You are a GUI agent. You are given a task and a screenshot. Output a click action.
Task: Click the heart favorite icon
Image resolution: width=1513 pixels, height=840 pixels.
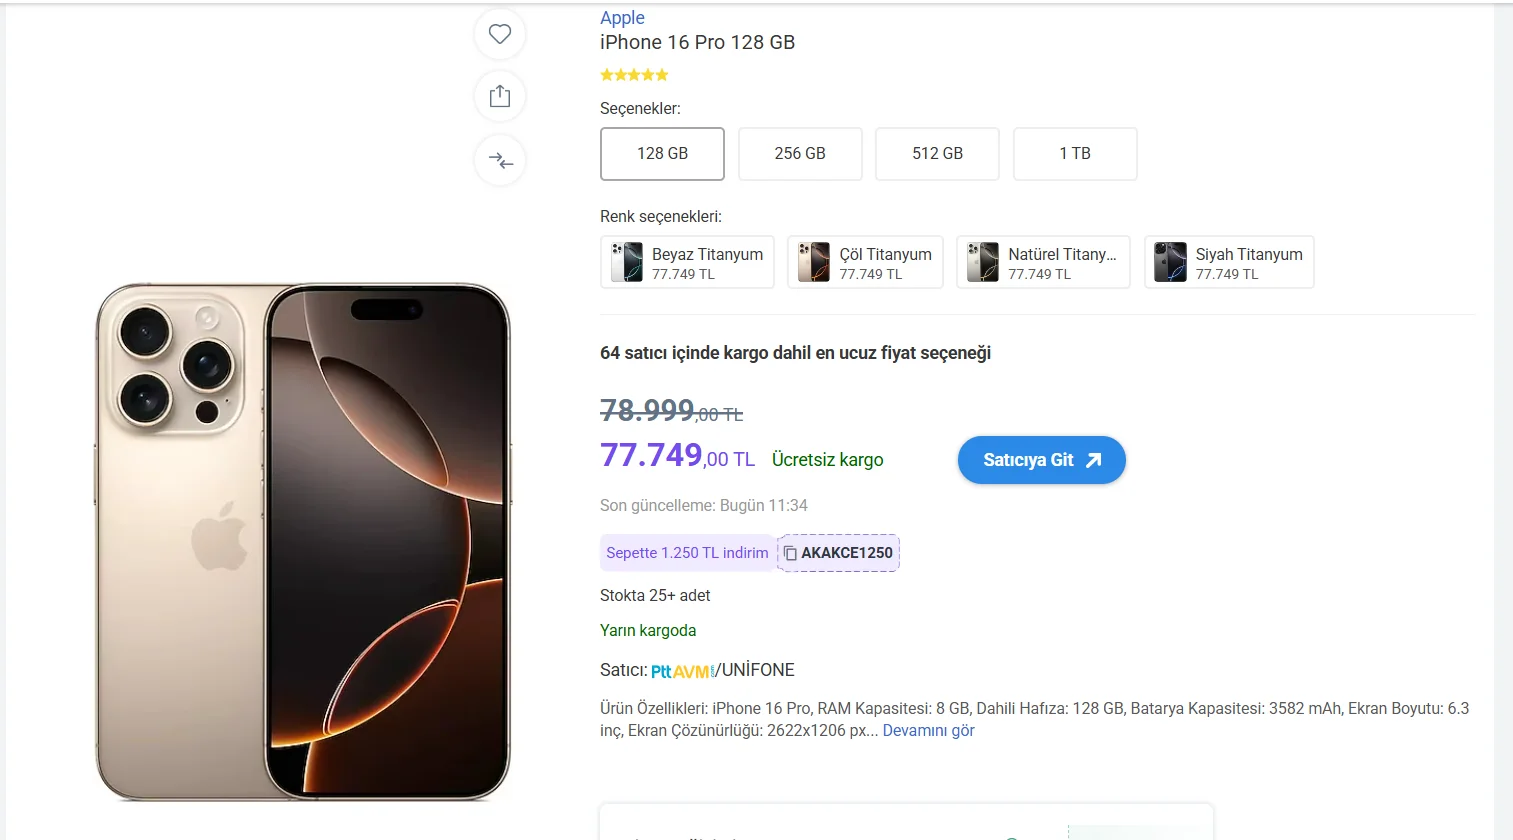pyautogui.click(x=500, y=34)
